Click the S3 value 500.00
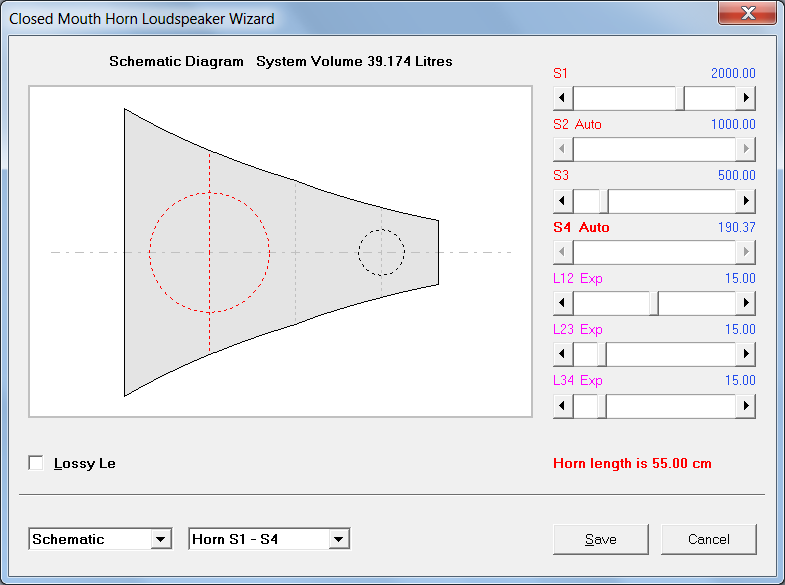The image size is (785, 585). pyautogui.click(x=737, y=176)
